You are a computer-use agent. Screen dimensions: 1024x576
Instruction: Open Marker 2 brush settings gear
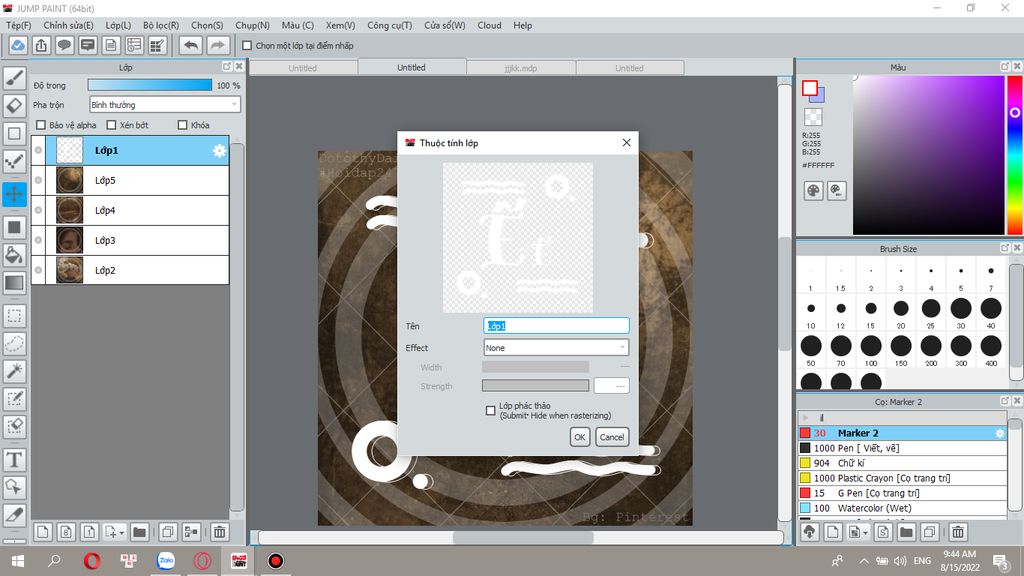(999, 433)
